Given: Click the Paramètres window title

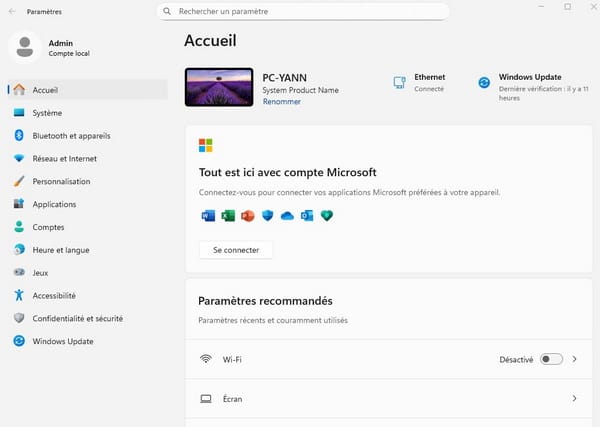Looking at the screenshot, I should (x=44, y=11).
